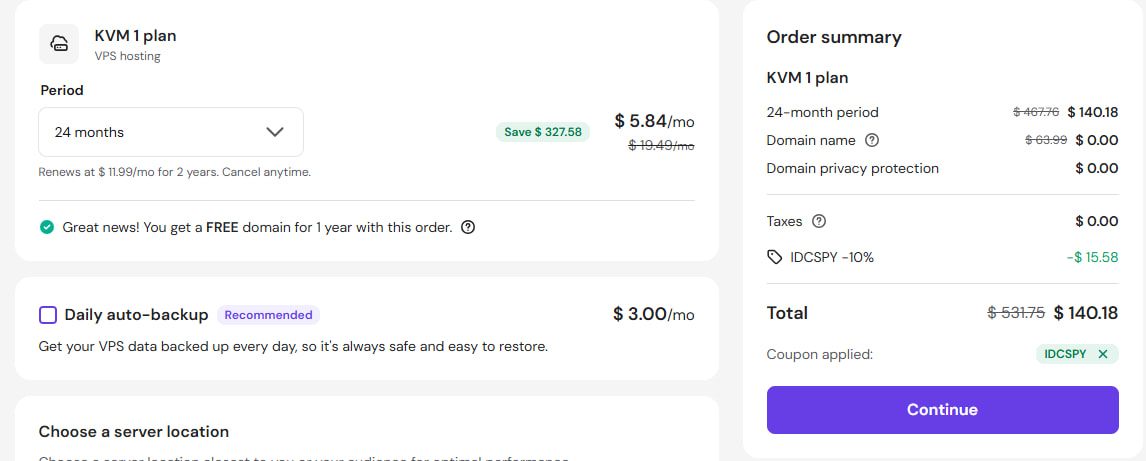Remove the IDCSPY coupon with the X icon
This screenshot has width=1146, height=461.
tap(1103, 354)
